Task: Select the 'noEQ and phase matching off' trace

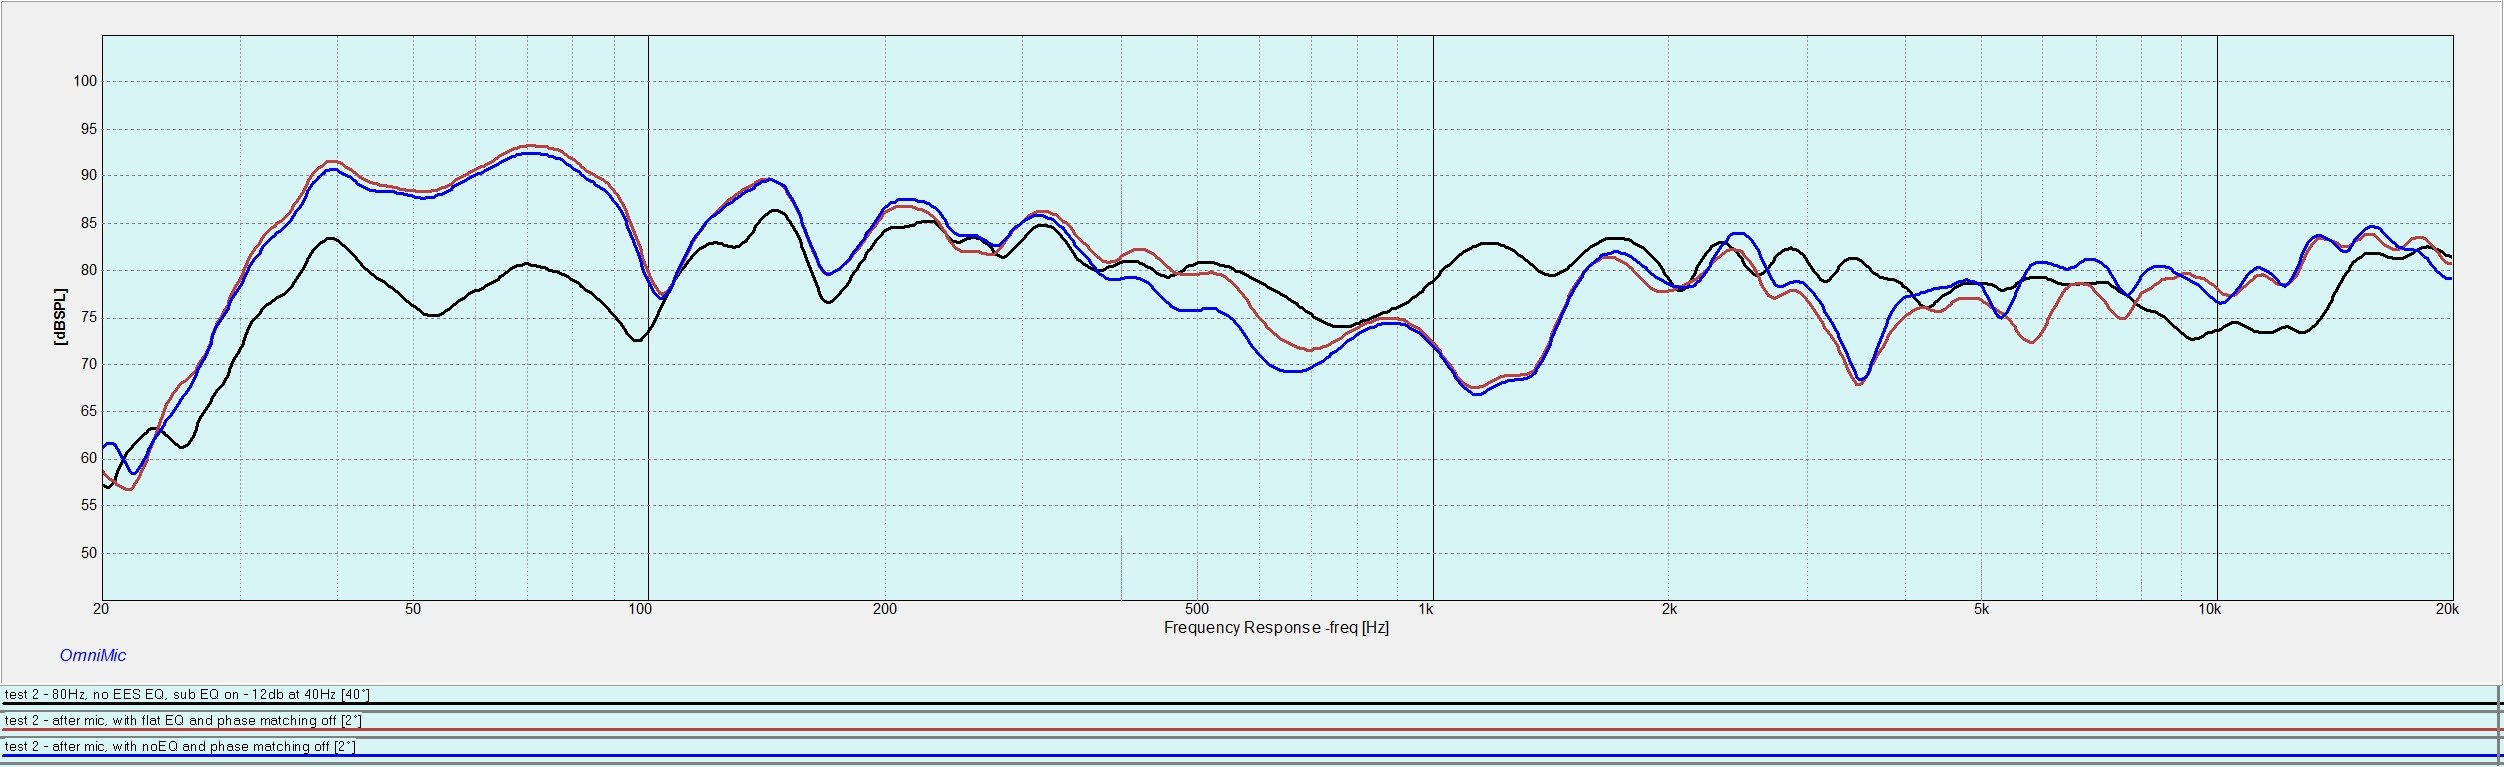Action: pyautogui.click(x=180, y=746)
